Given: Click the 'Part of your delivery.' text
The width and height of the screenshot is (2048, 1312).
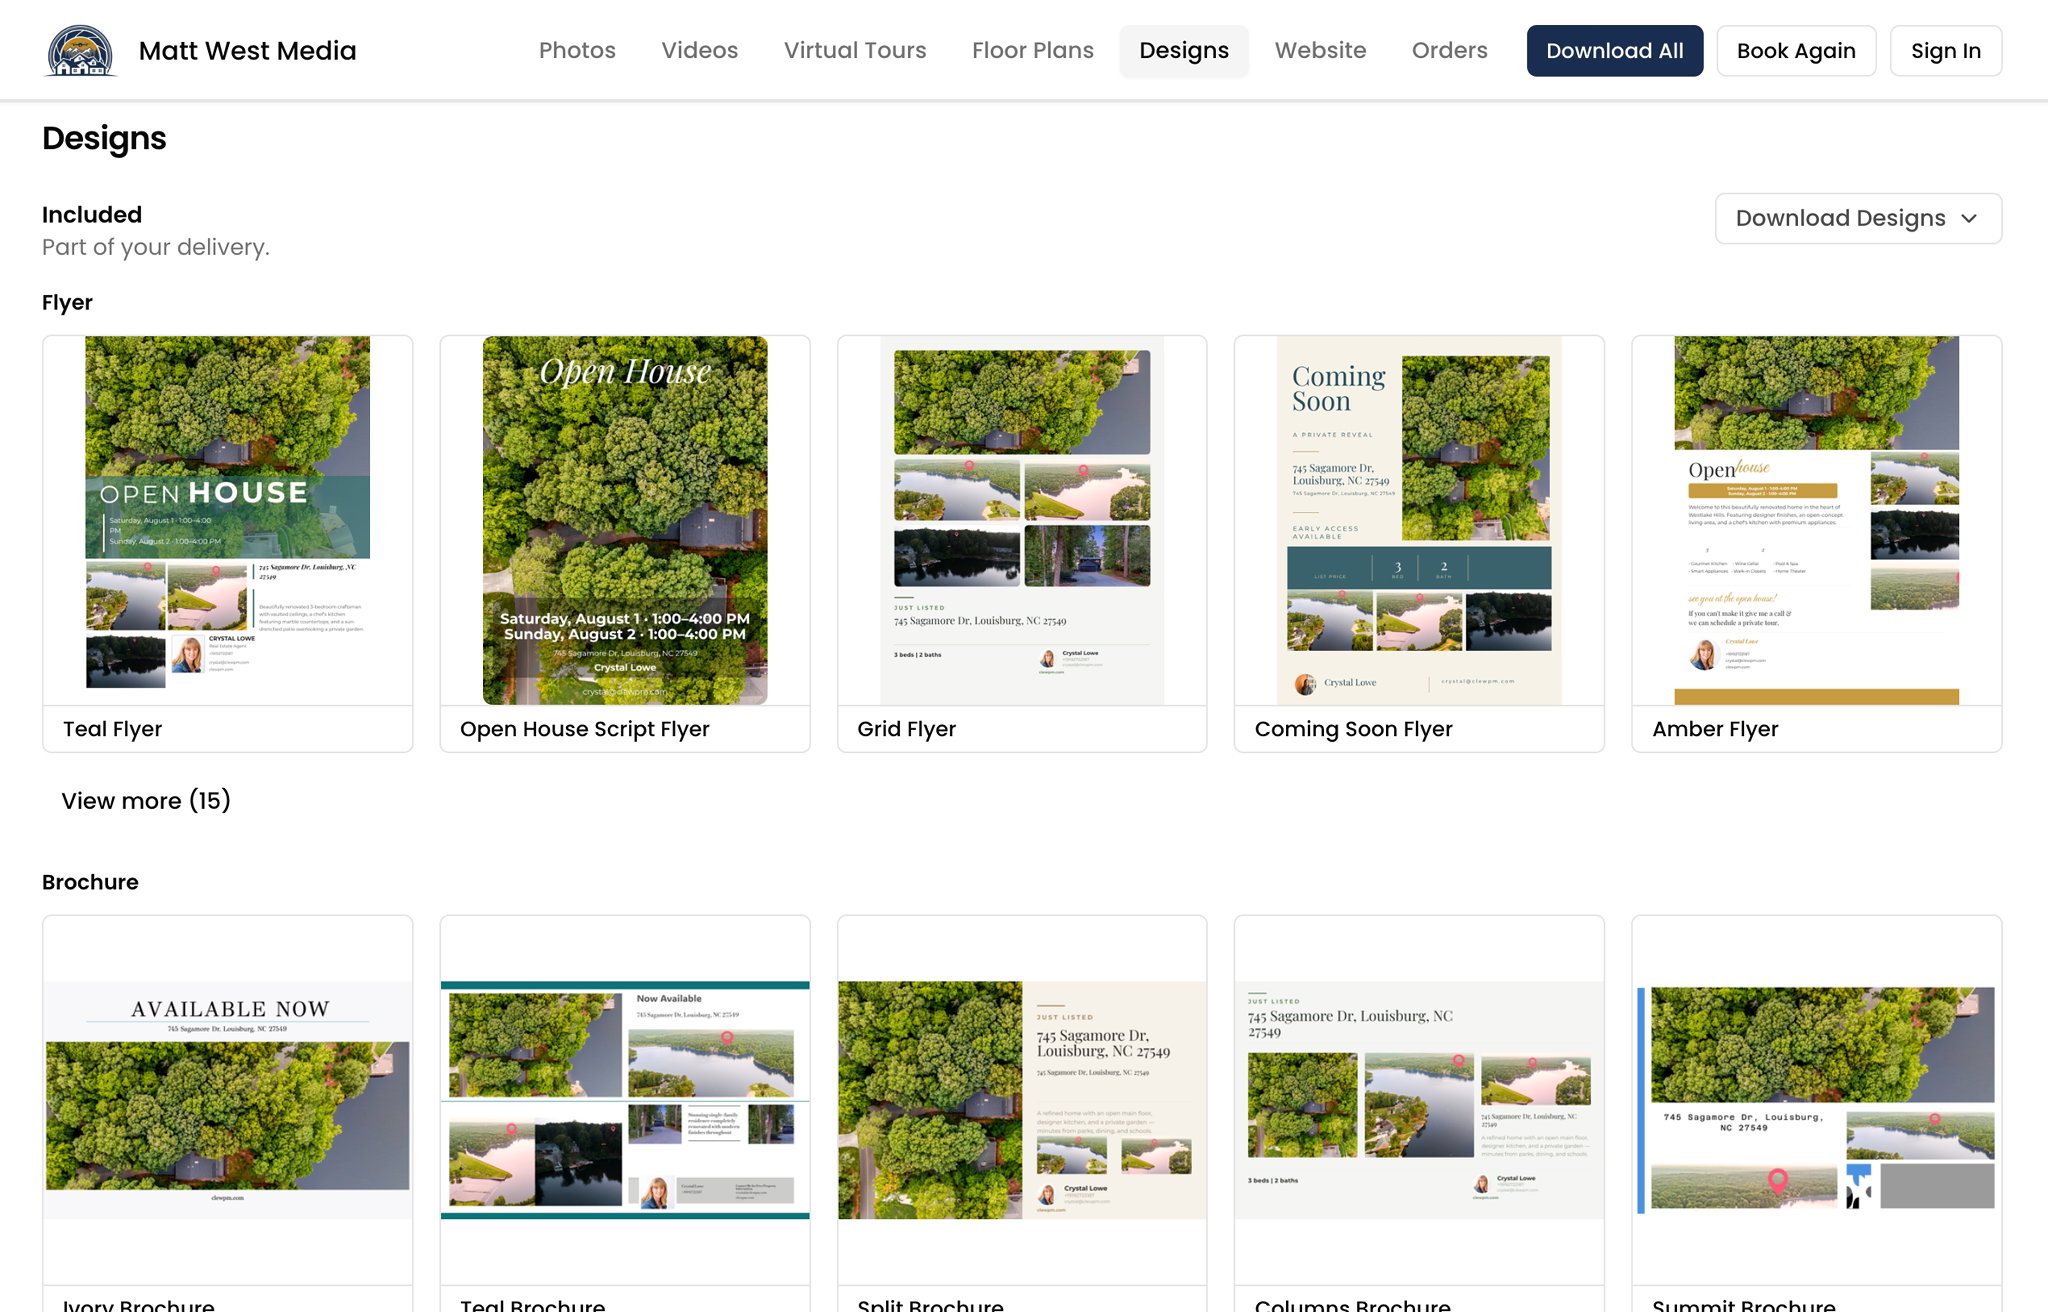Looking at the screenshot, I should click(x=156, y=247).
